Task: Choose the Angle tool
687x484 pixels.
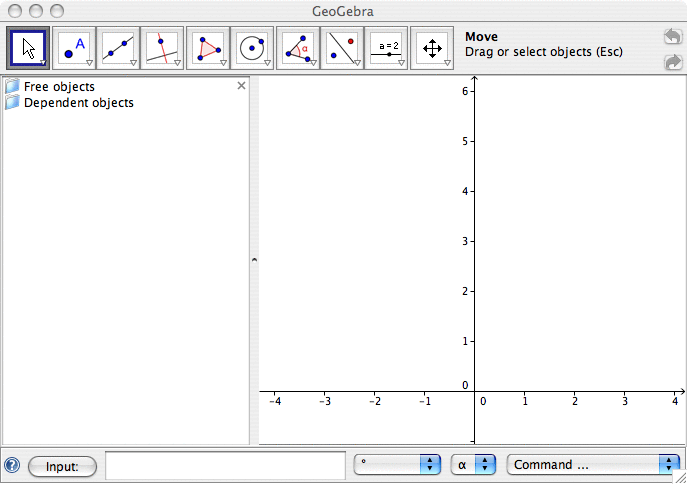Action: [x=298, y=47]
